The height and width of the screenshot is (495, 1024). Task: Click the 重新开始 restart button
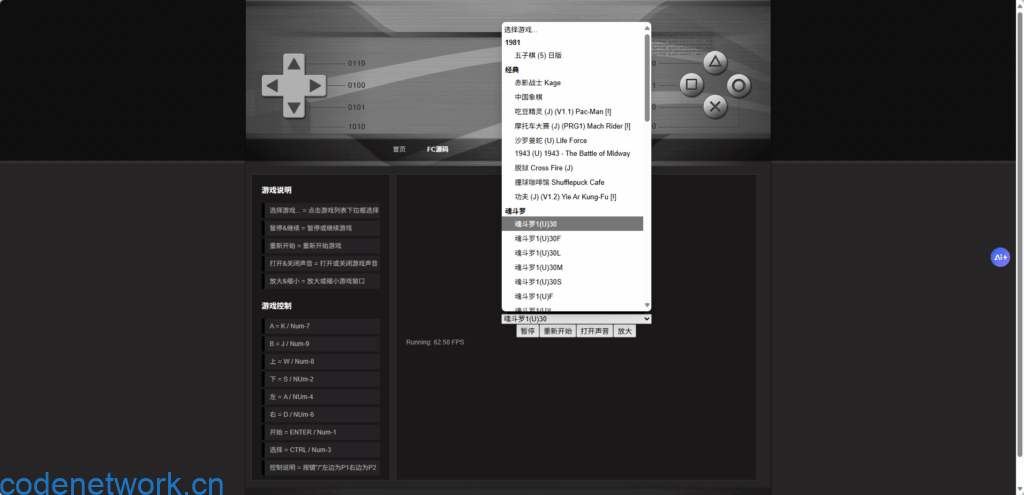coord(557,331)
